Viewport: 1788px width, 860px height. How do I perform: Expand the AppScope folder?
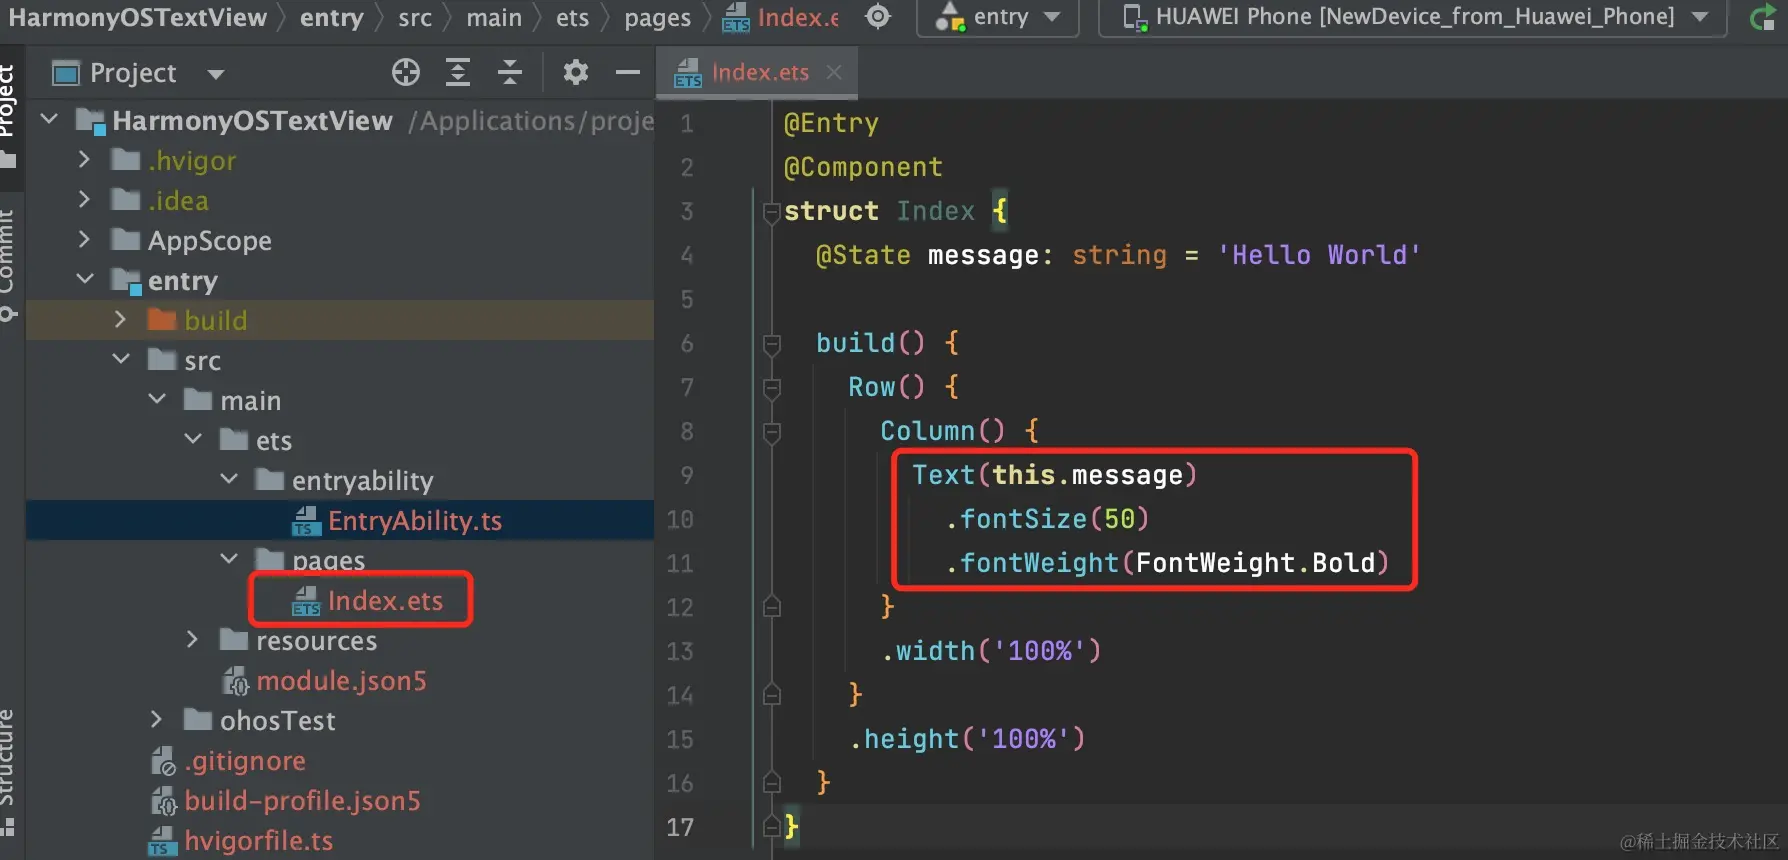click(x=84, y=240)
